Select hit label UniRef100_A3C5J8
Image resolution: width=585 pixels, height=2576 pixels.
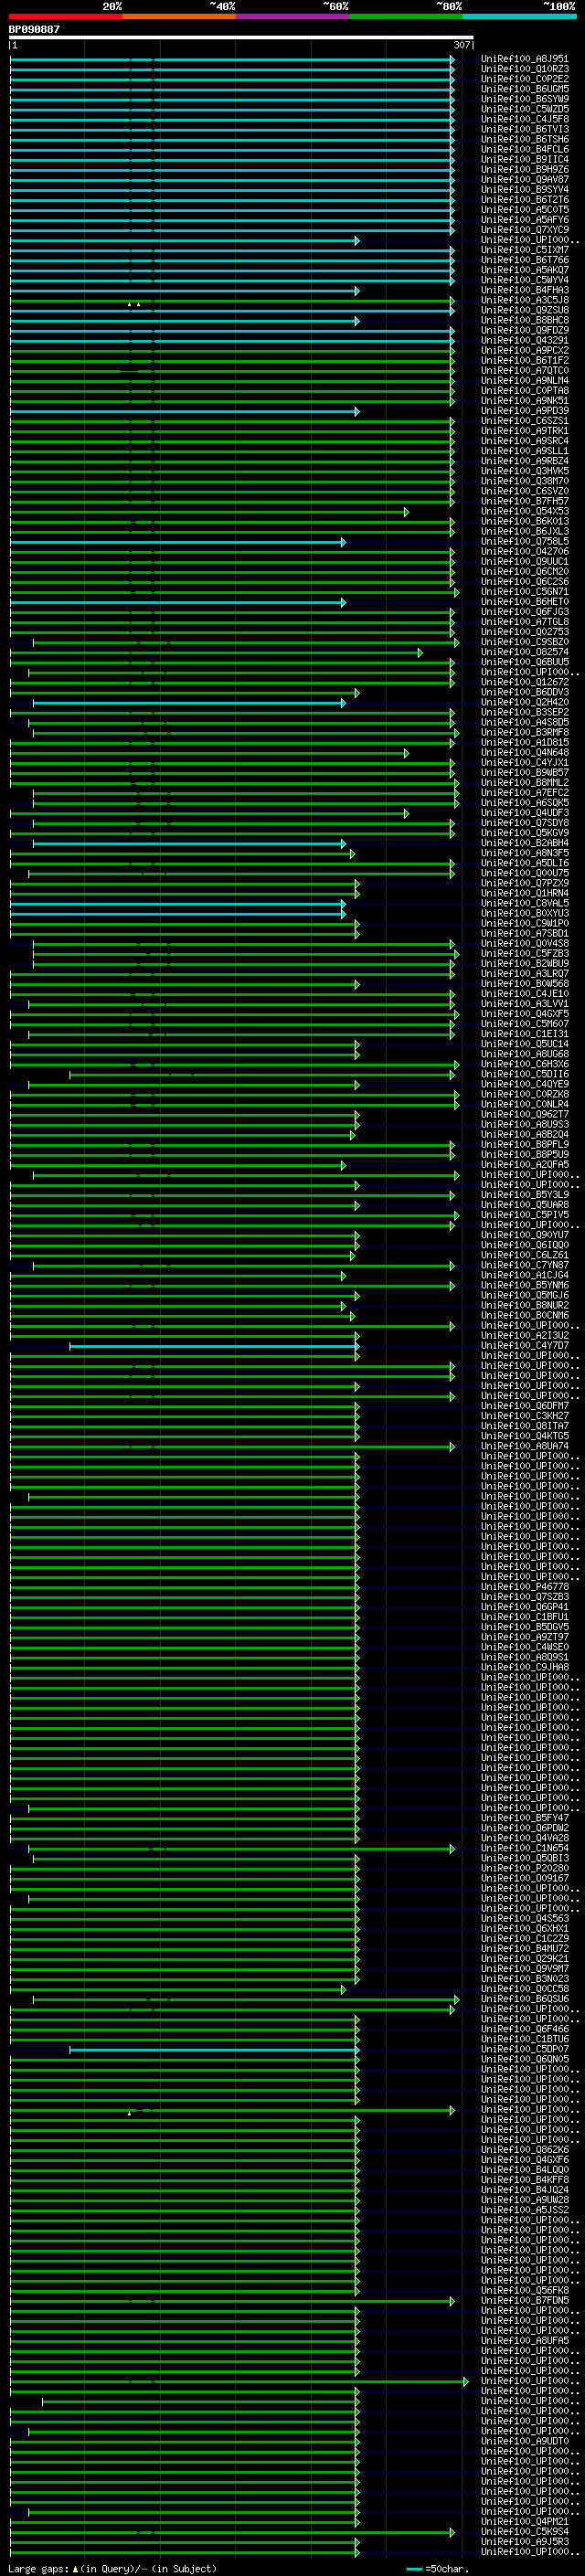(525, 300)
